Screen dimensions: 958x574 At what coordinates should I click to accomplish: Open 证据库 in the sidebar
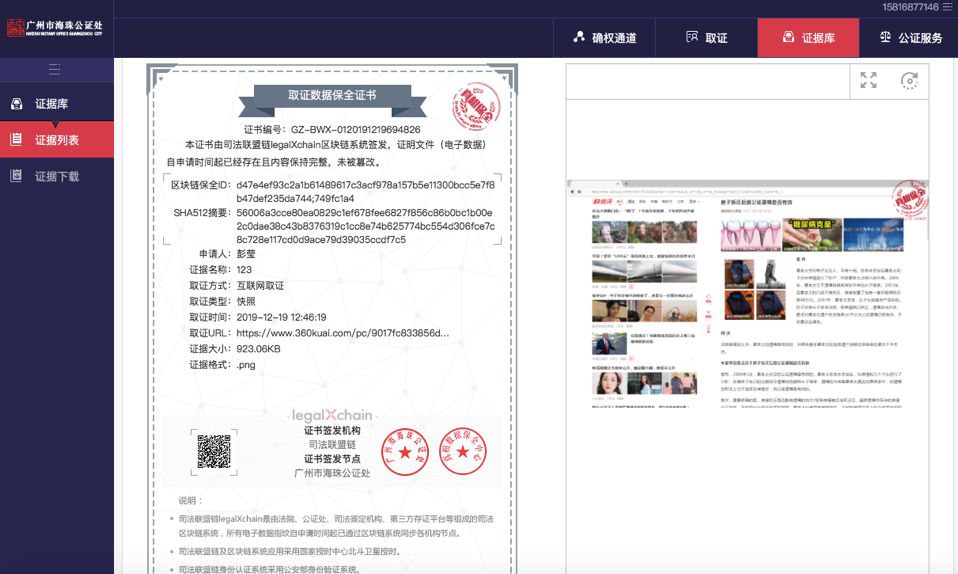pyautogui.click(x=57, y=104)
